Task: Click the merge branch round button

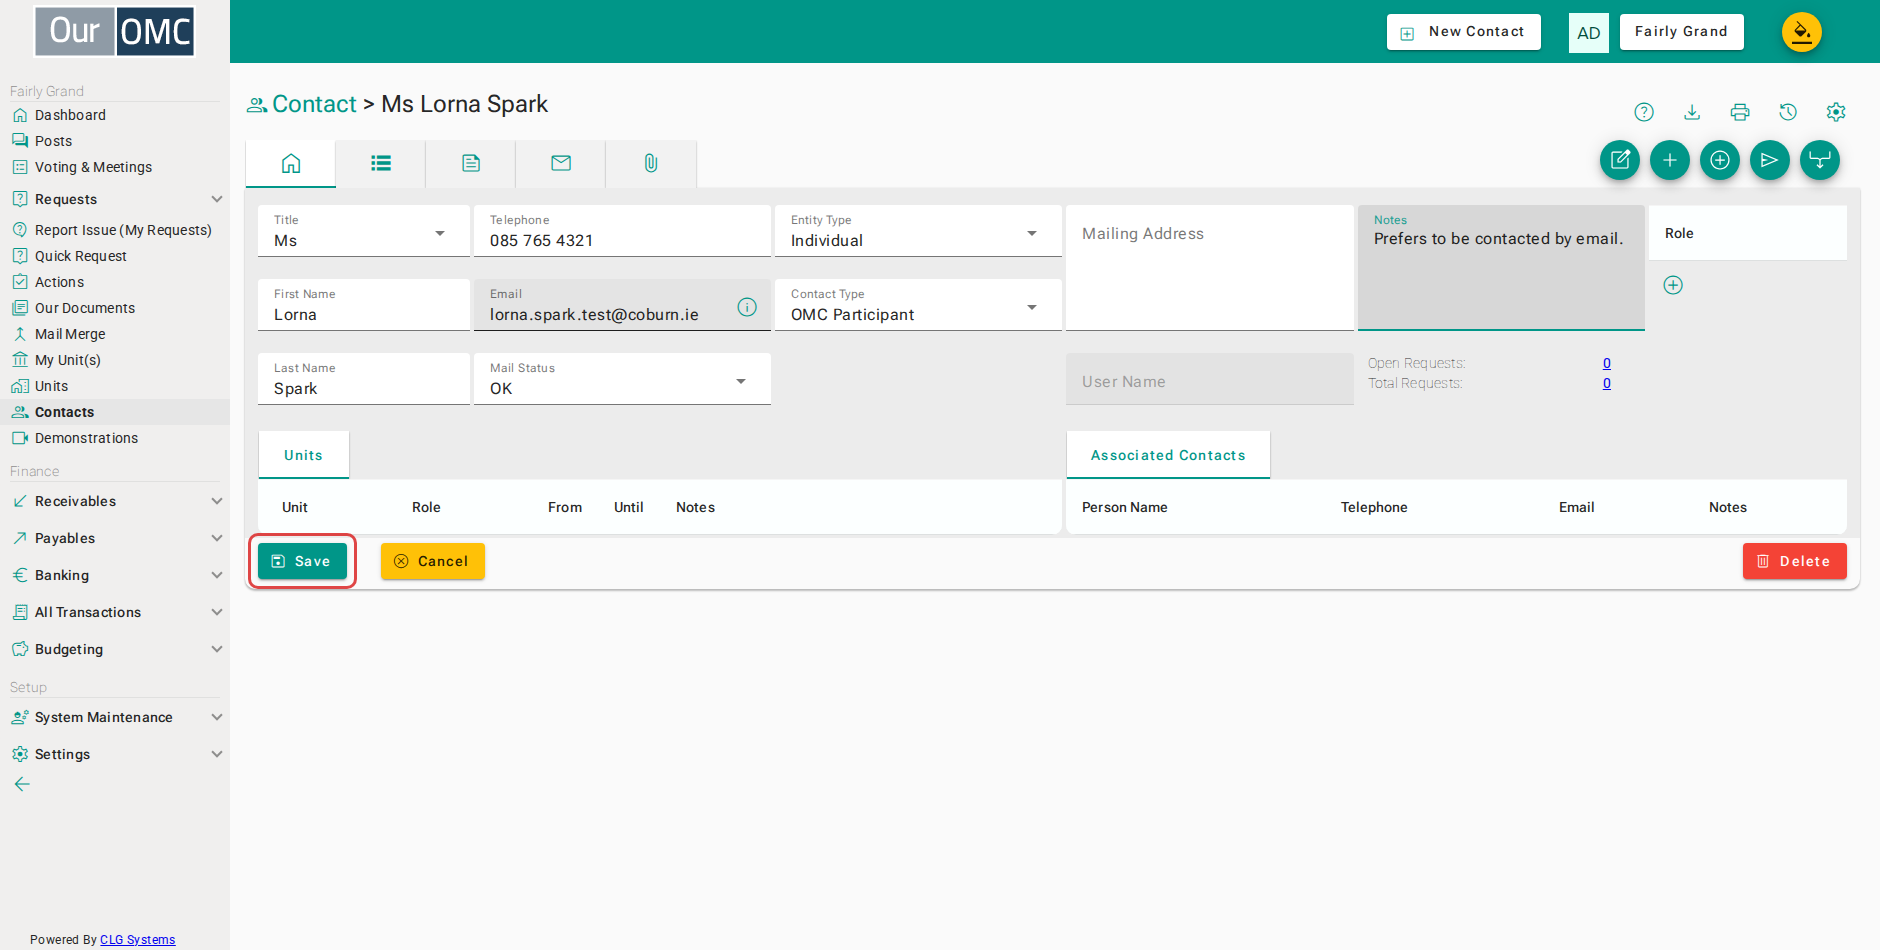Action: click(1820, 160)
